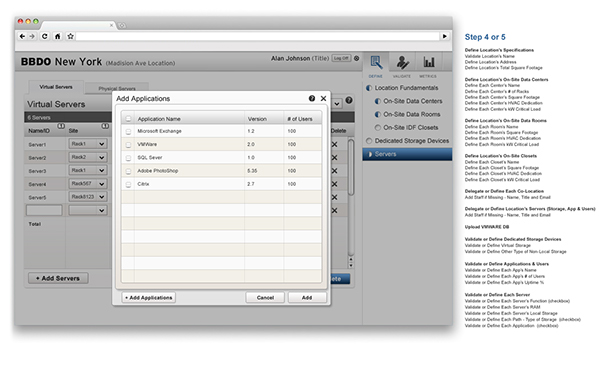Click the browser back arrow
Screen dimensions: 600x388
[x=22, y=36]
